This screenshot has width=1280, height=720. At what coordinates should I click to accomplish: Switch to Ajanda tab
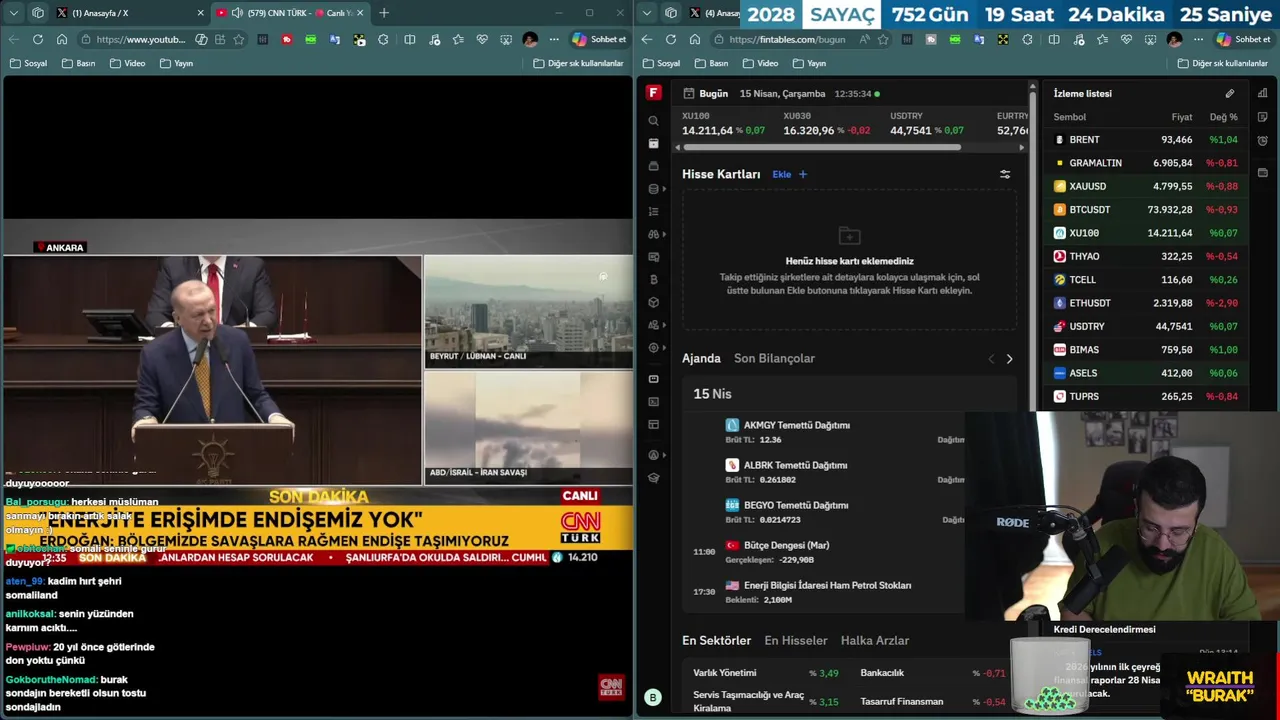[x=701, y=358]
